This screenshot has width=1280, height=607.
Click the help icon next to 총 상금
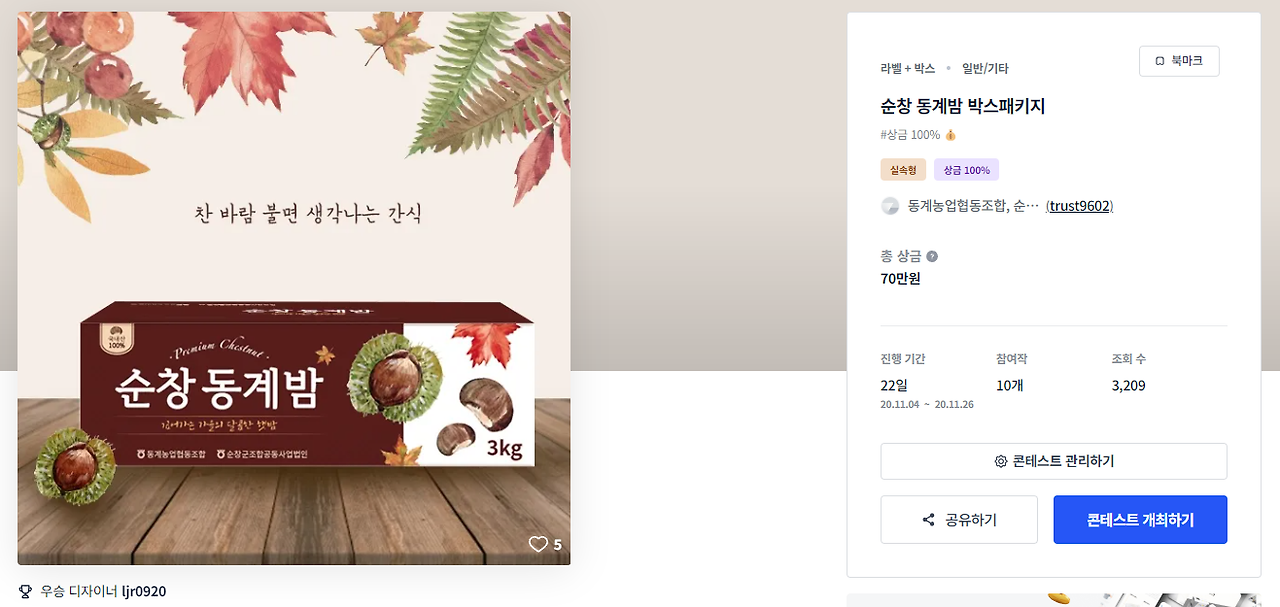[932, 256]
